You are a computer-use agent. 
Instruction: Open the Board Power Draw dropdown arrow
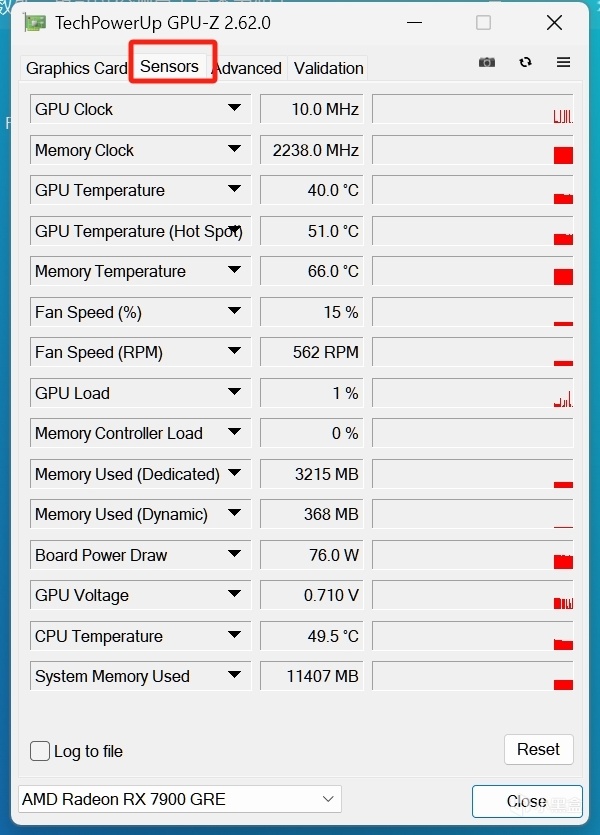pos(234,554)
